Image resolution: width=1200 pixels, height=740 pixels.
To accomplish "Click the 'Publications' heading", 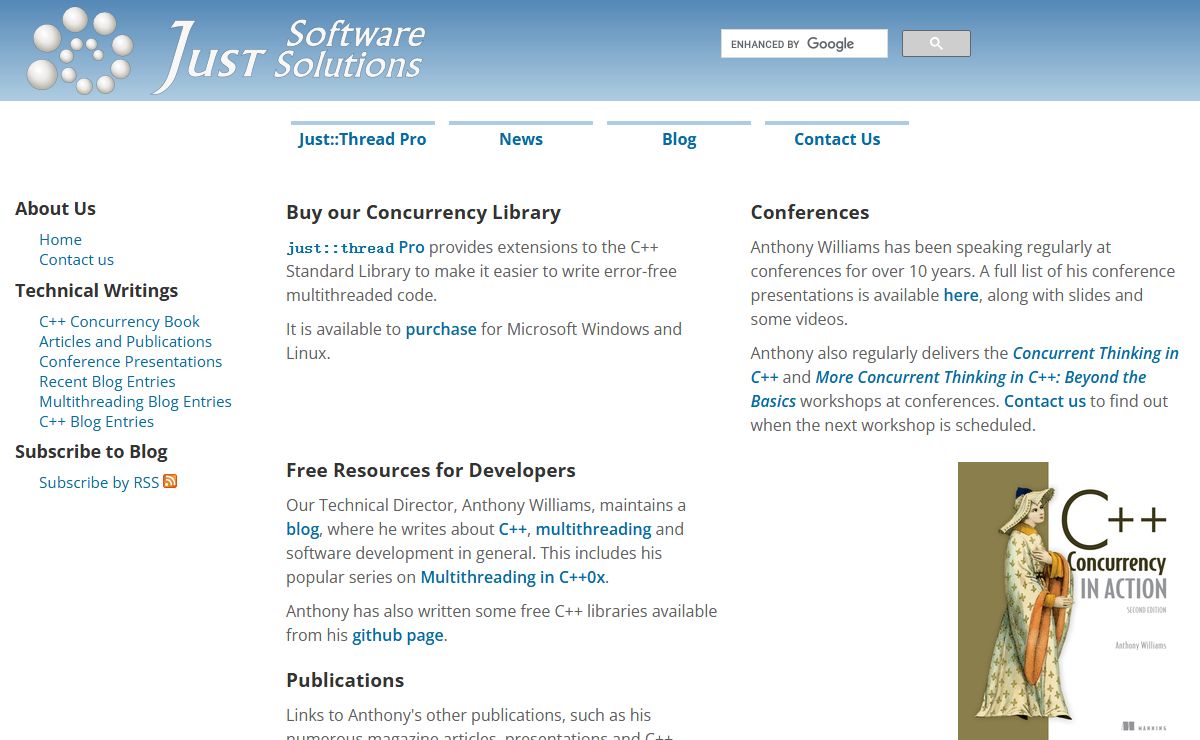I will [x=345, y=680].
